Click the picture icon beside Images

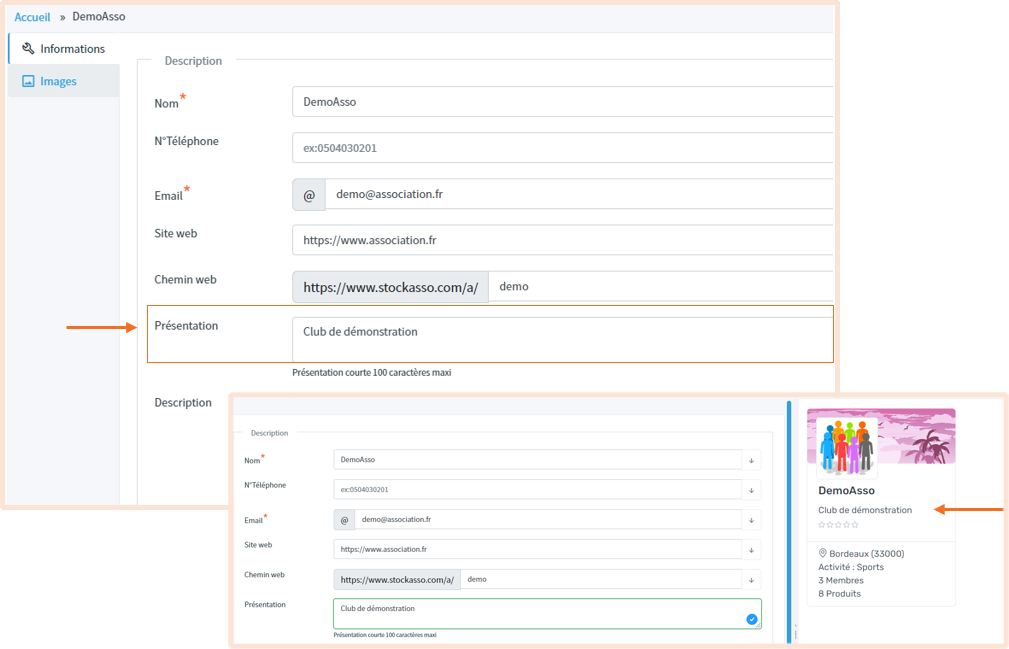[28, 81]
